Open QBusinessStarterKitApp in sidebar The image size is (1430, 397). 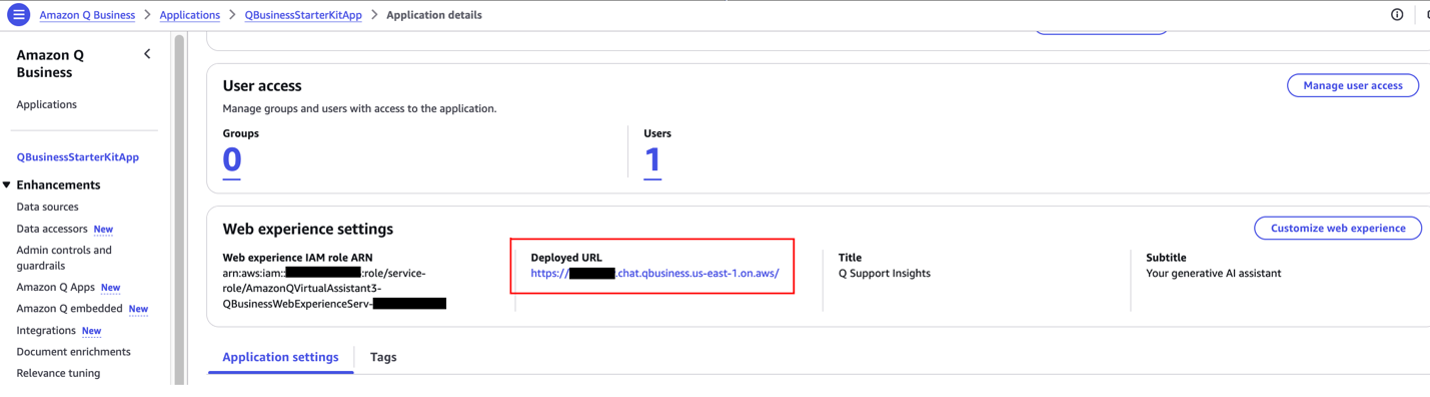[x=78, y=157]
